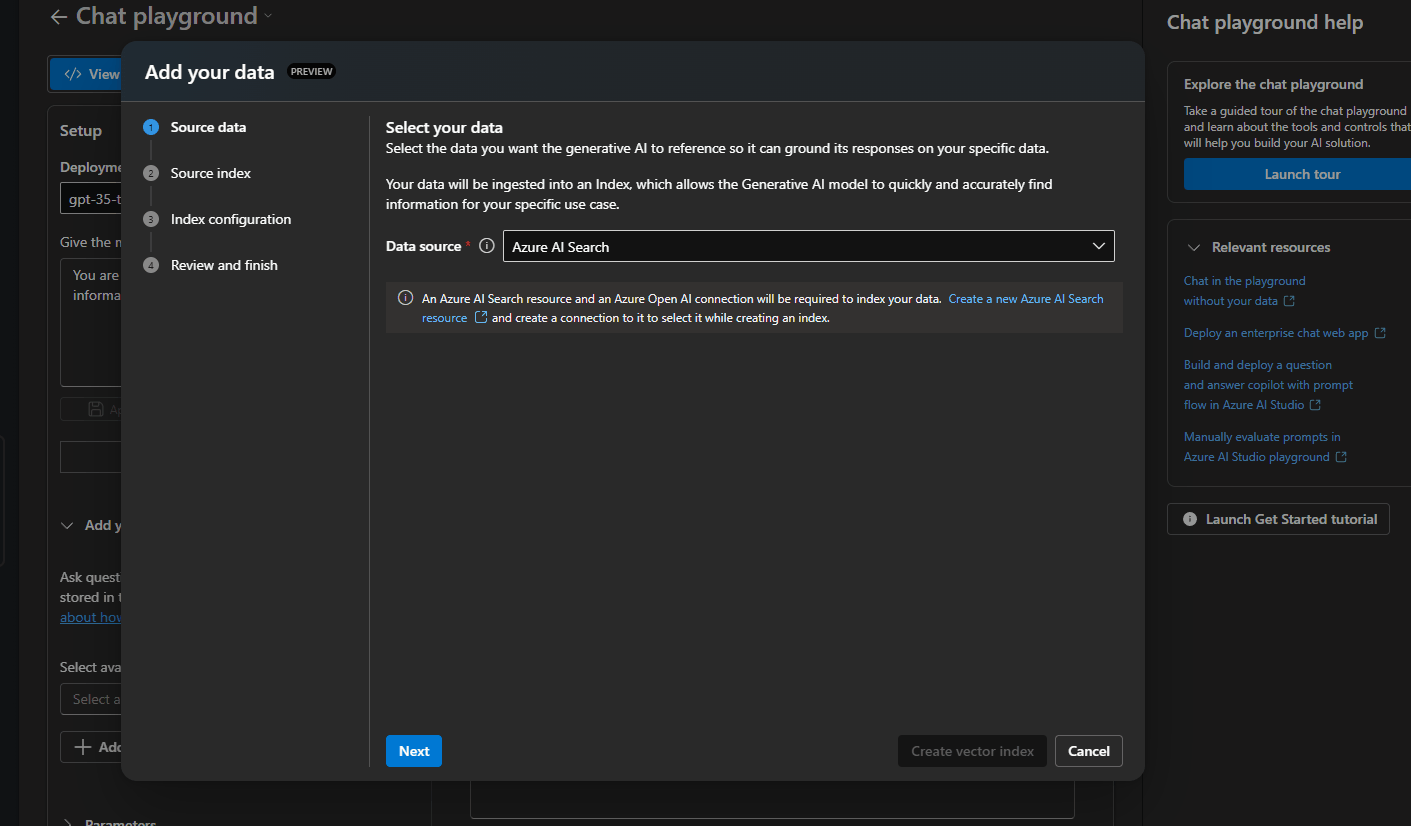Image resolution: width=1411 pixels, height=826 pixels.
Task: Click the Select available index dropdown in Setup
Action: click(x=91, y=699)
